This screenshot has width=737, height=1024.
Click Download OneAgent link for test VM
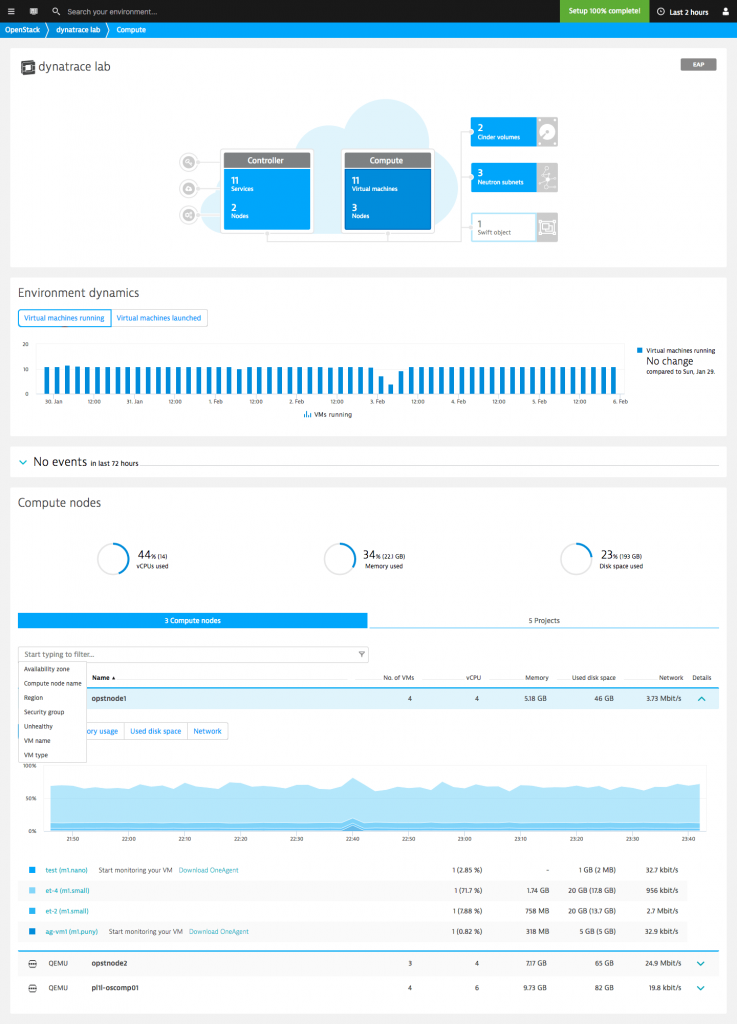coord(208,870)
